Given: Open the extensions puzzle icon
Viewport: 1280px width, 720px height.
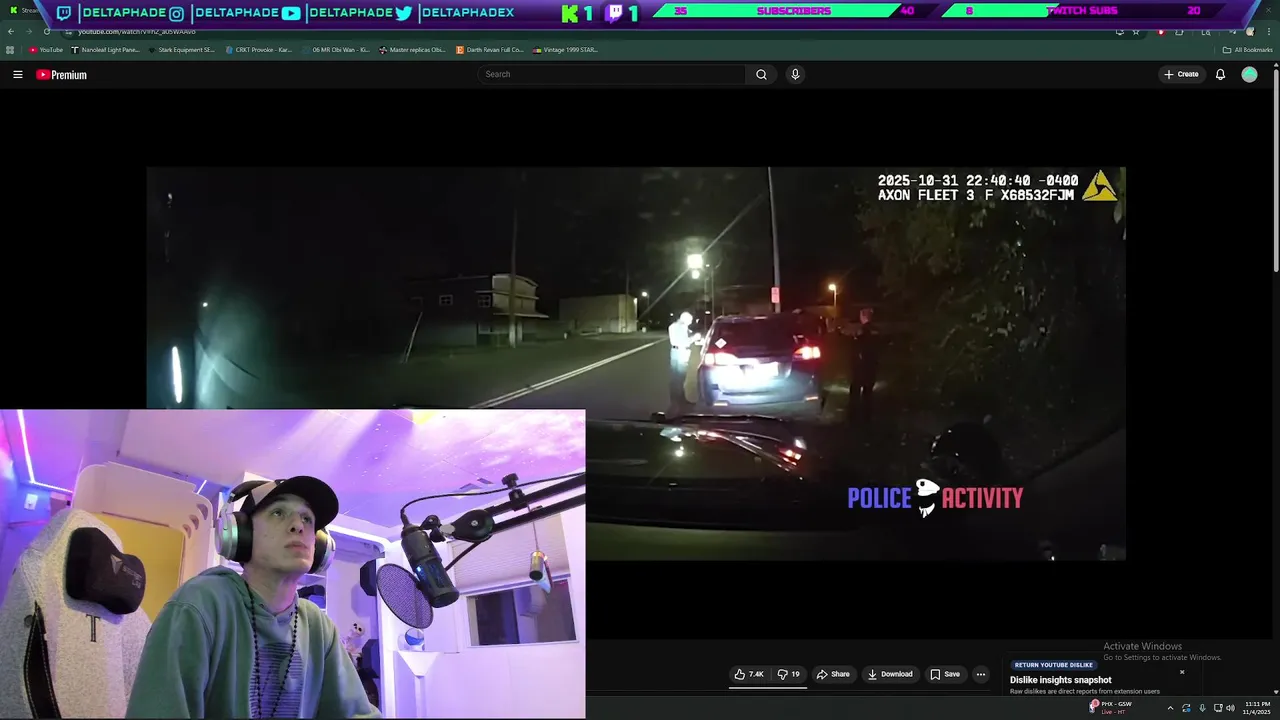Looking at the screenshot, I should tap(1179, 32).
